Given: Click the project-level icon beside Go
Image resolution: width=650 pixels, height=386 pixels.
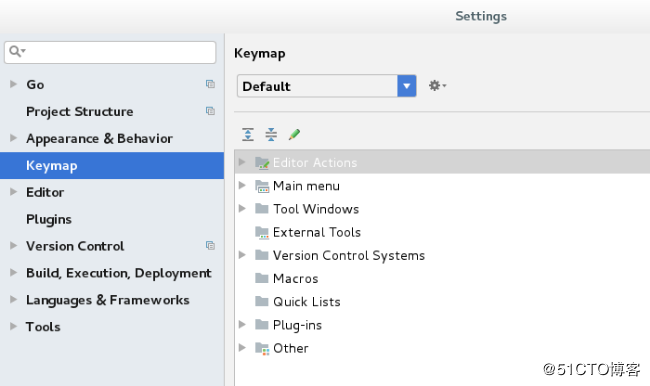Looking at the screenshot, I should (x=210, y=84).
